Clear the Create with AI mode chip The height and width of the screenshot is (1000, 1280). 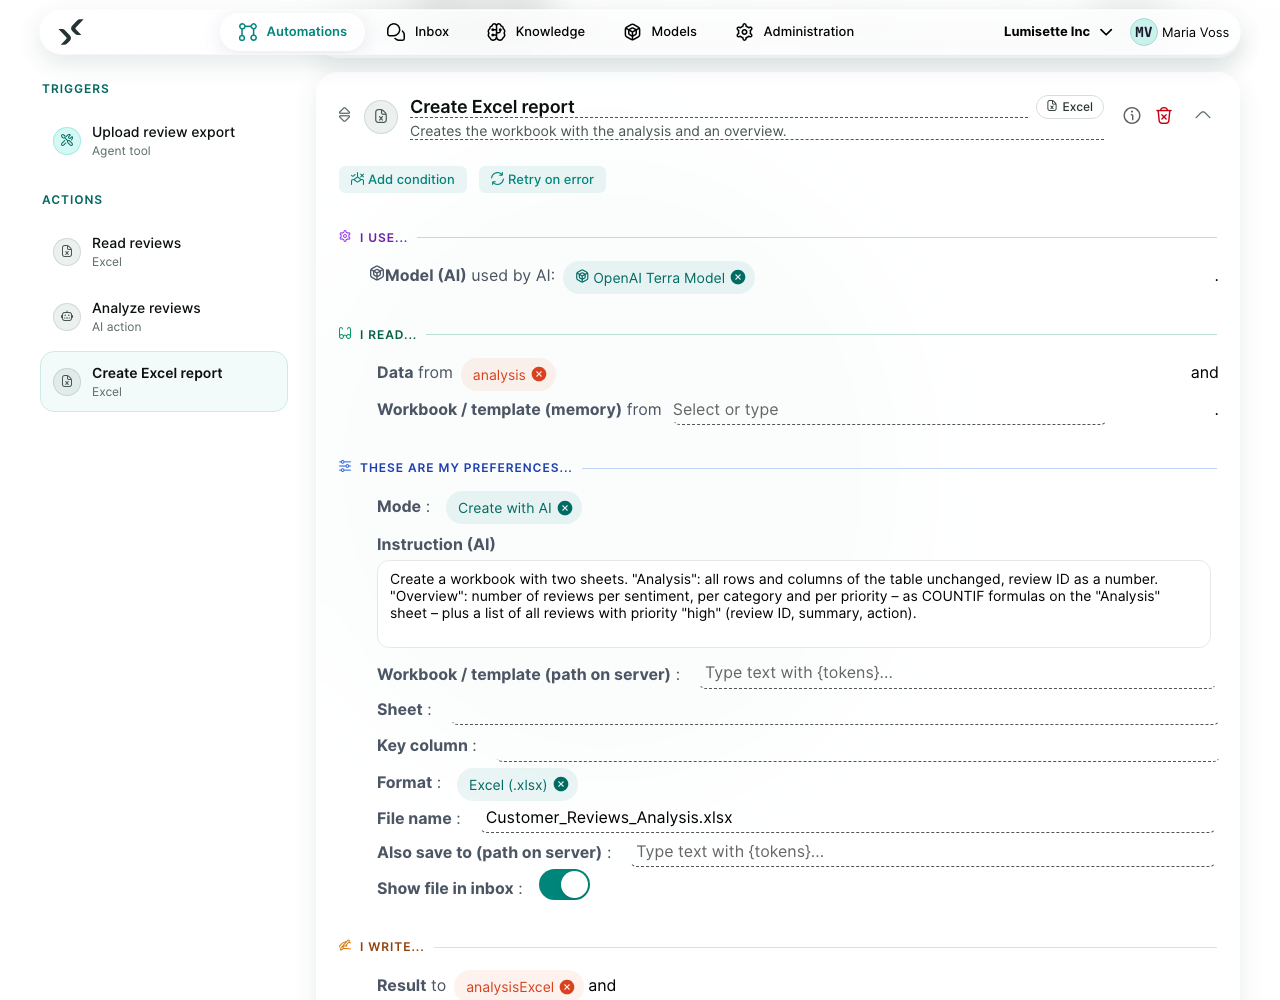(x=565, y=508)
